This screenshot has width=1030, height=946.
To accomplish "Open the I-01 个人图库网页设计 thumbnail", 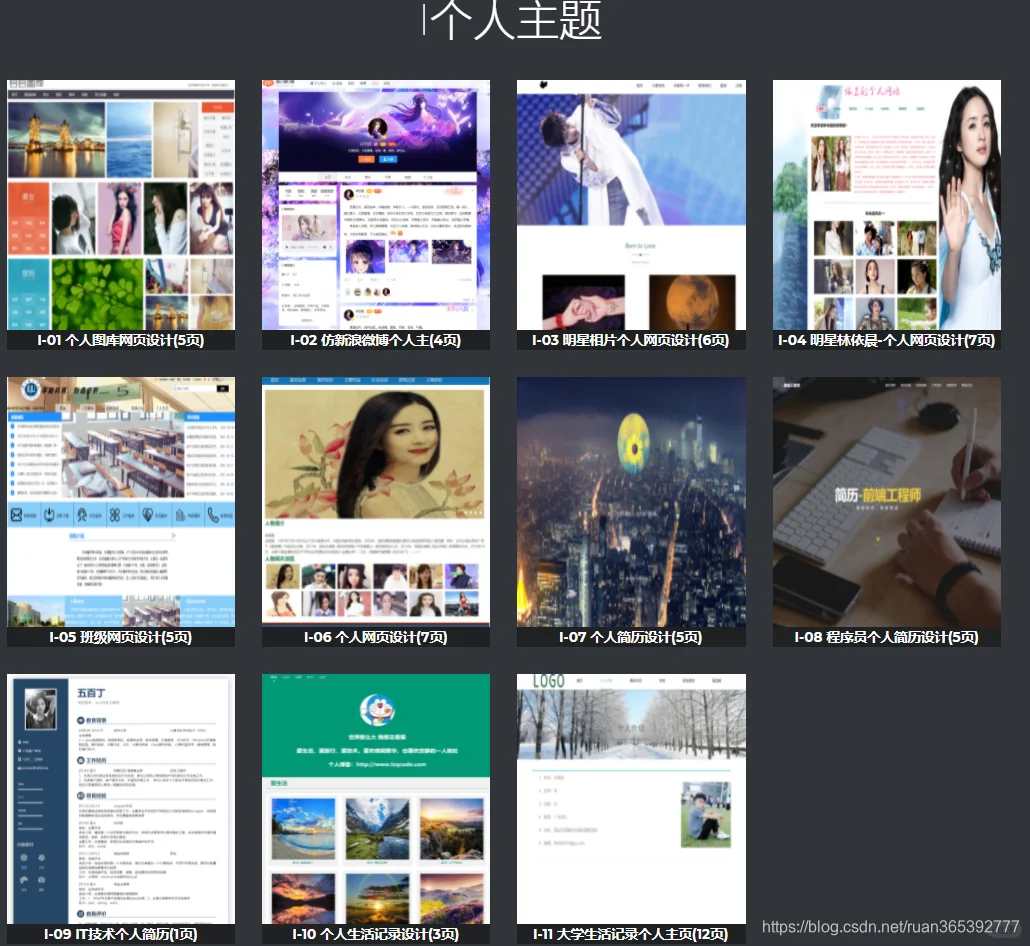I will (x=120, y=203).
